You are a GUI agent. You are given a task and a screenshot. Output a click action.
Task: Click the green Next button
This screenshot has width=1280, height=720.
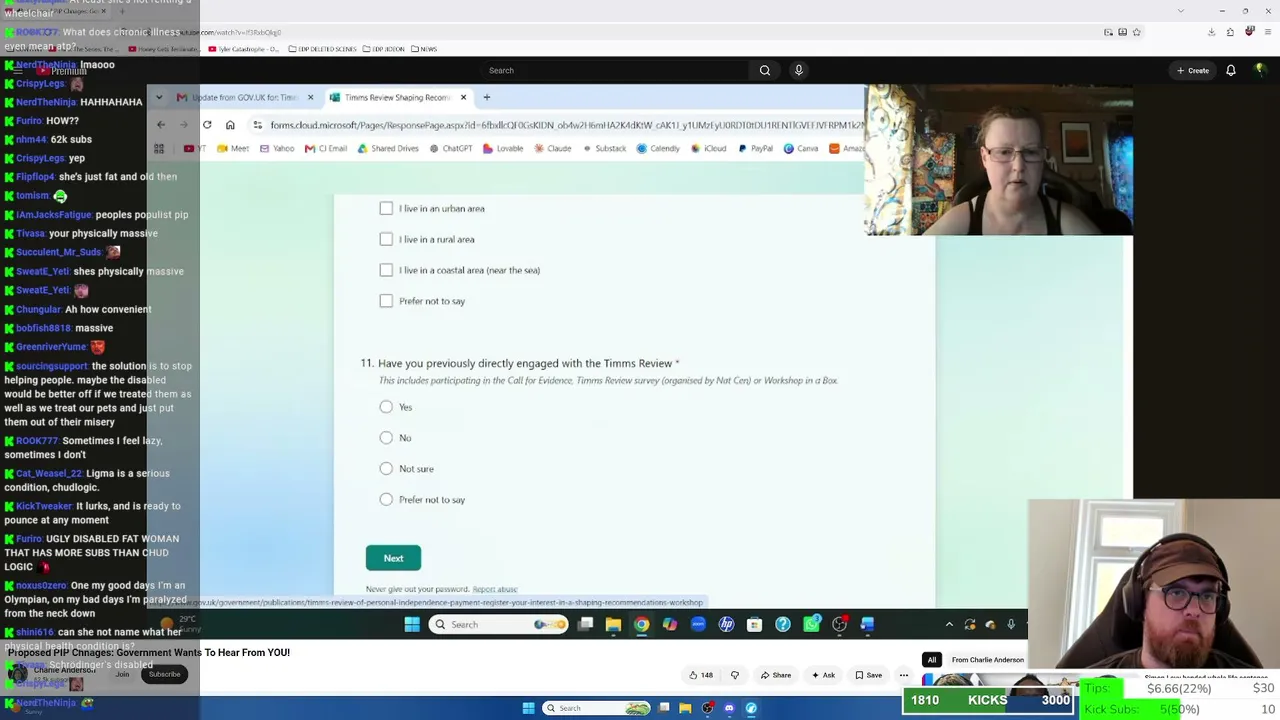click(x=393, y=558)
